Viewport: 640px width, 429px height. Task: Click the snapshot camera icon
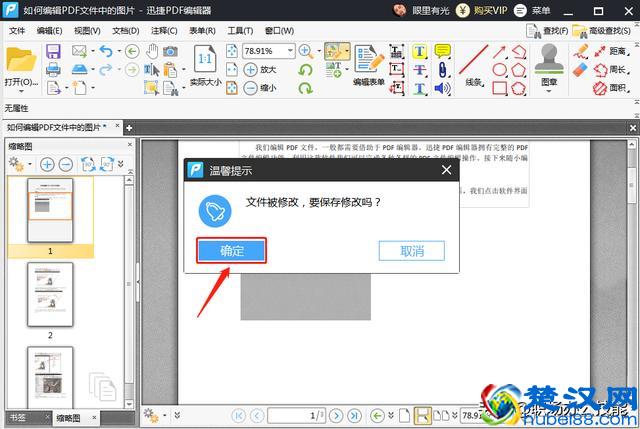pyautogui.click(x=170, y=51)
